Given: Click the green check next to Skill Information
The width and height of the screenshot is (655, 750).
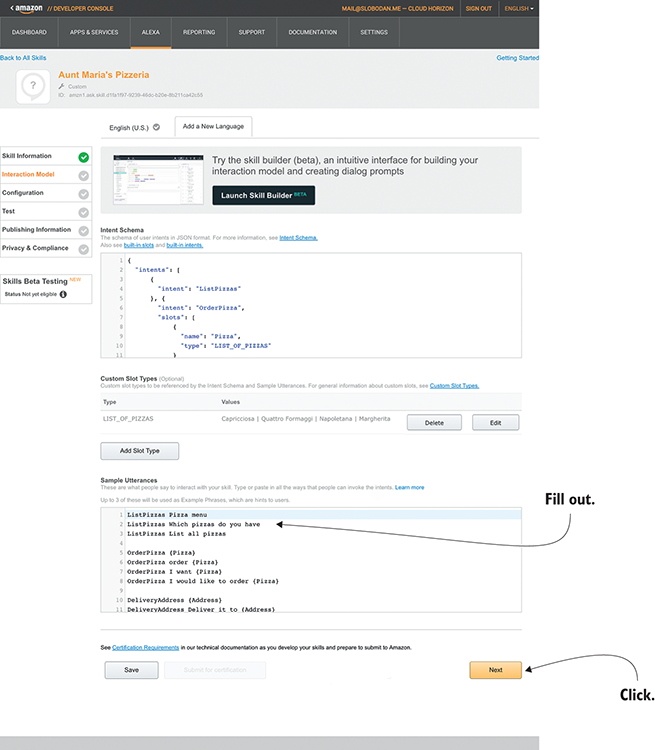Looking at the screenshot, I should (83, 157).
